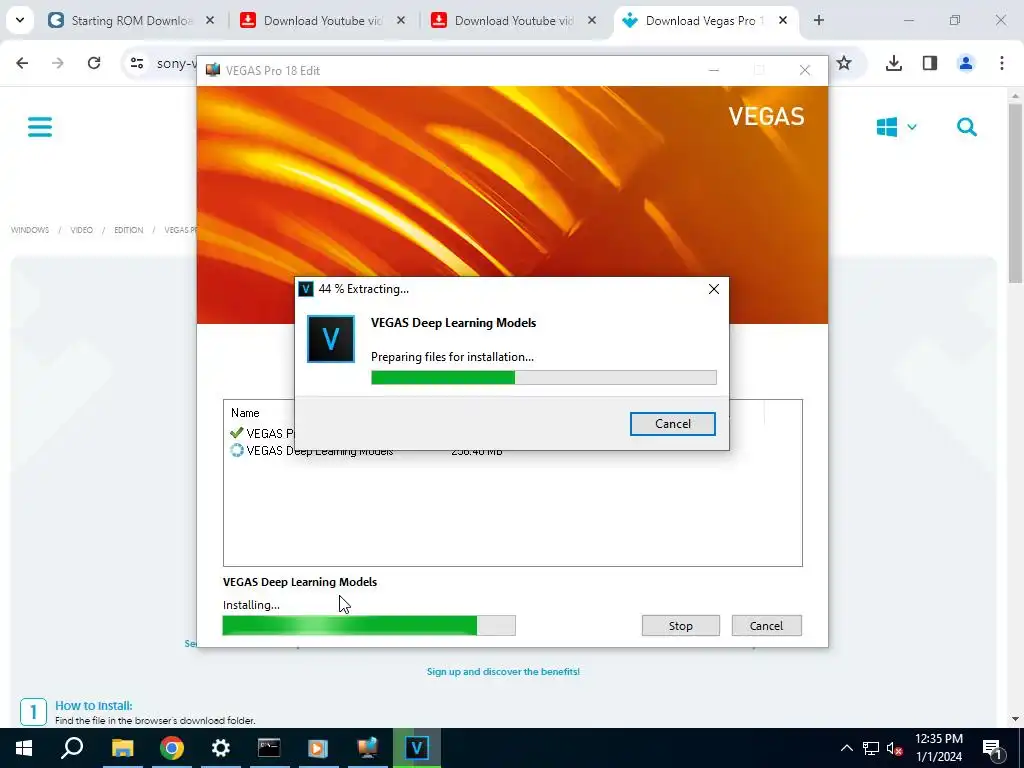Click the page vertical scrollbar thumb
Viewport: 1024px width, 768px height.
pos(1015,193)
